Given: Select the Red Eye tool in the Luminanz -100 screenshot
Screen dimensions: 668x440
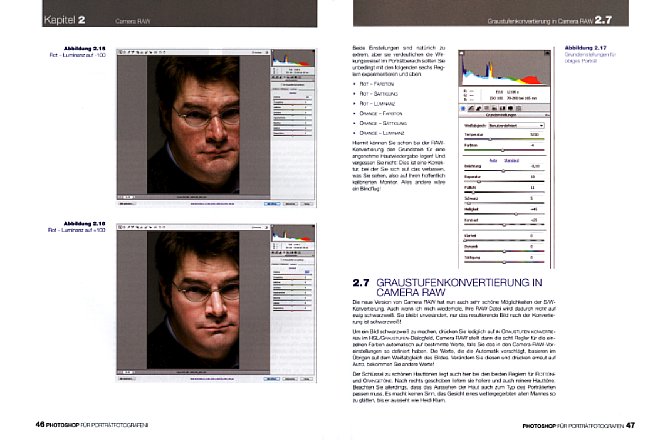Looking at the screenshot, I should (x=150, y=52).
